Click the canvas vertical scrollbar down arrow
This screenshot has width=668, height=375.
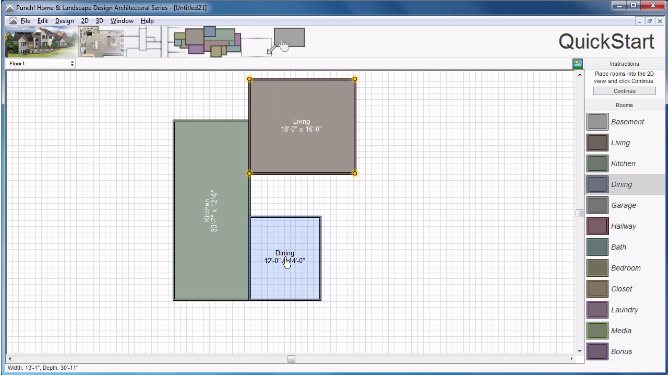(579, 351)
